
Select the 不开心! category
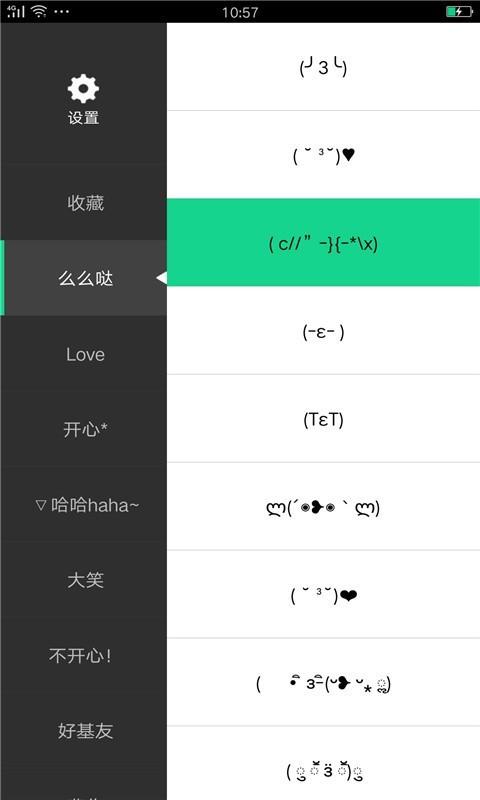point(84,656)
